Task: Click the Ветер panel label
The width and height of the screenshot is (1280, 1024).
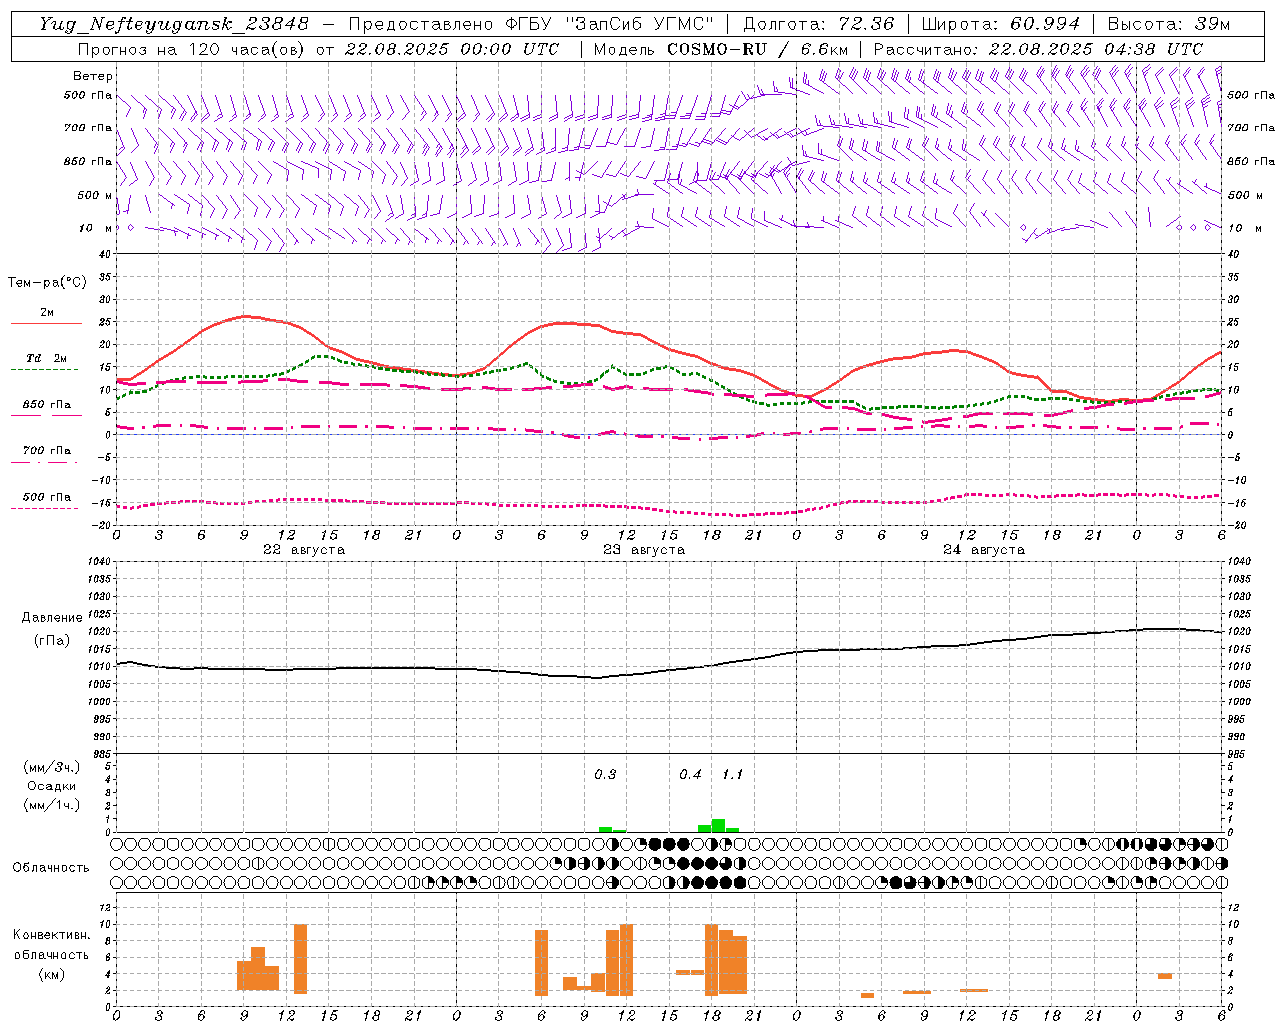Action: [93, 76]
